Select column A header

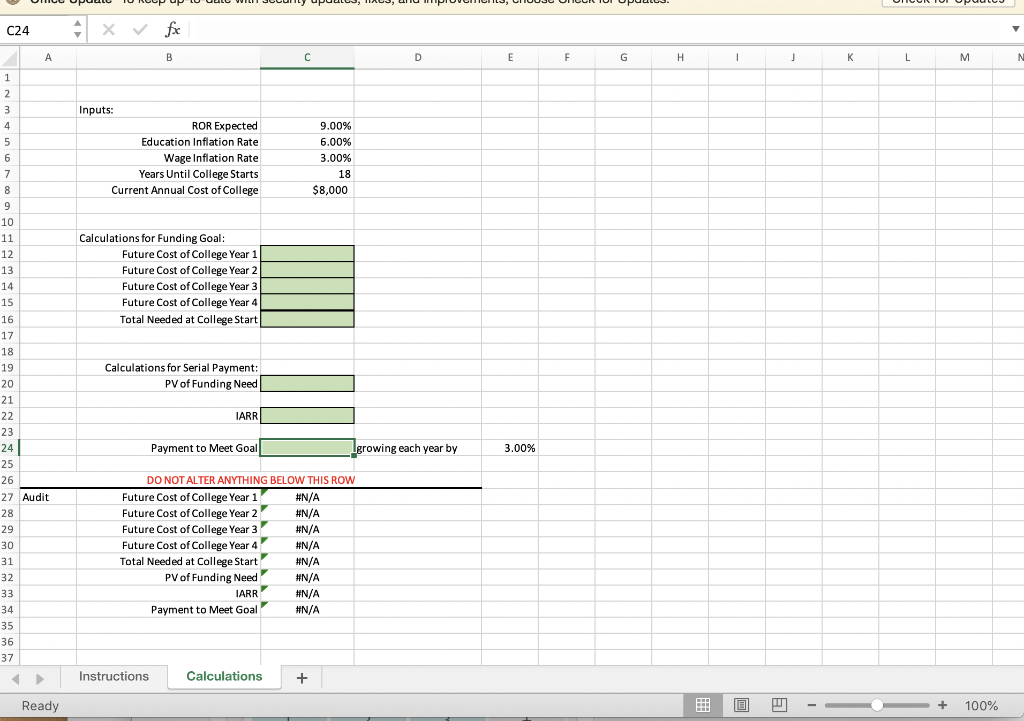(x=48, y=57)
